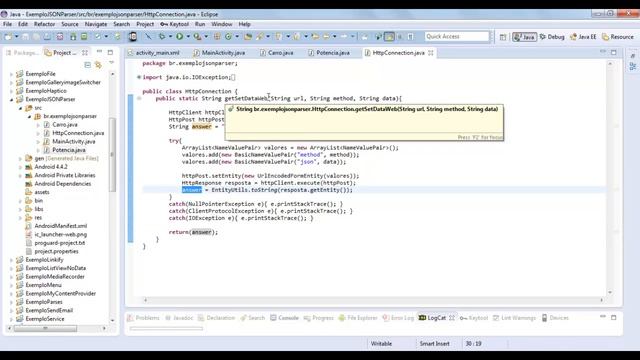Screen dimensions: 640x360
Task: Open the Project menu
Action: [x=145, y=24]
